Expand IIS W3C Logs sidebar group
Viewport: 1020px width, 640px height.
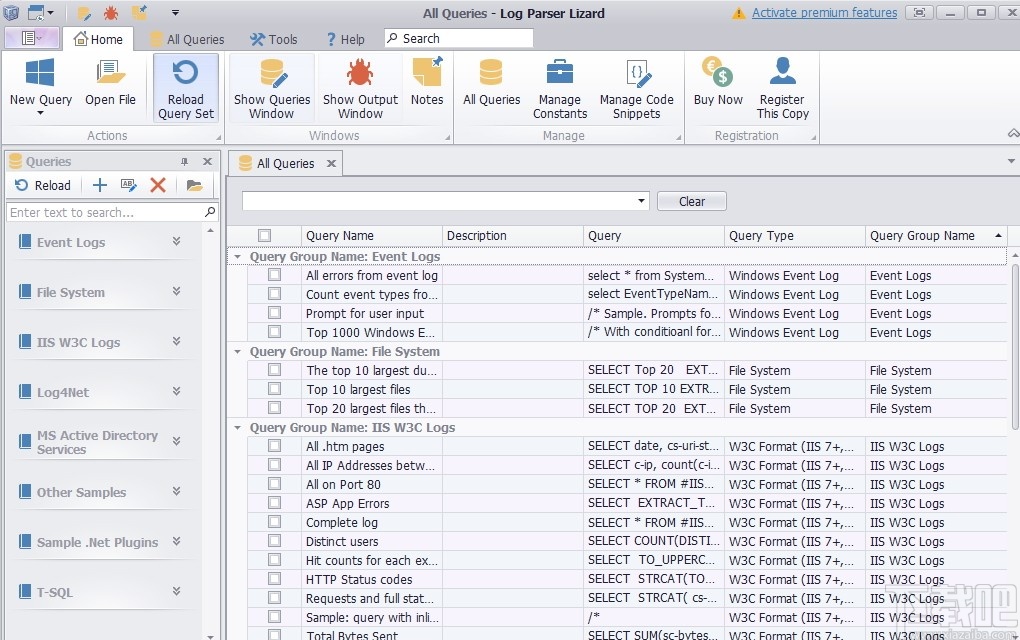(176, 341)
